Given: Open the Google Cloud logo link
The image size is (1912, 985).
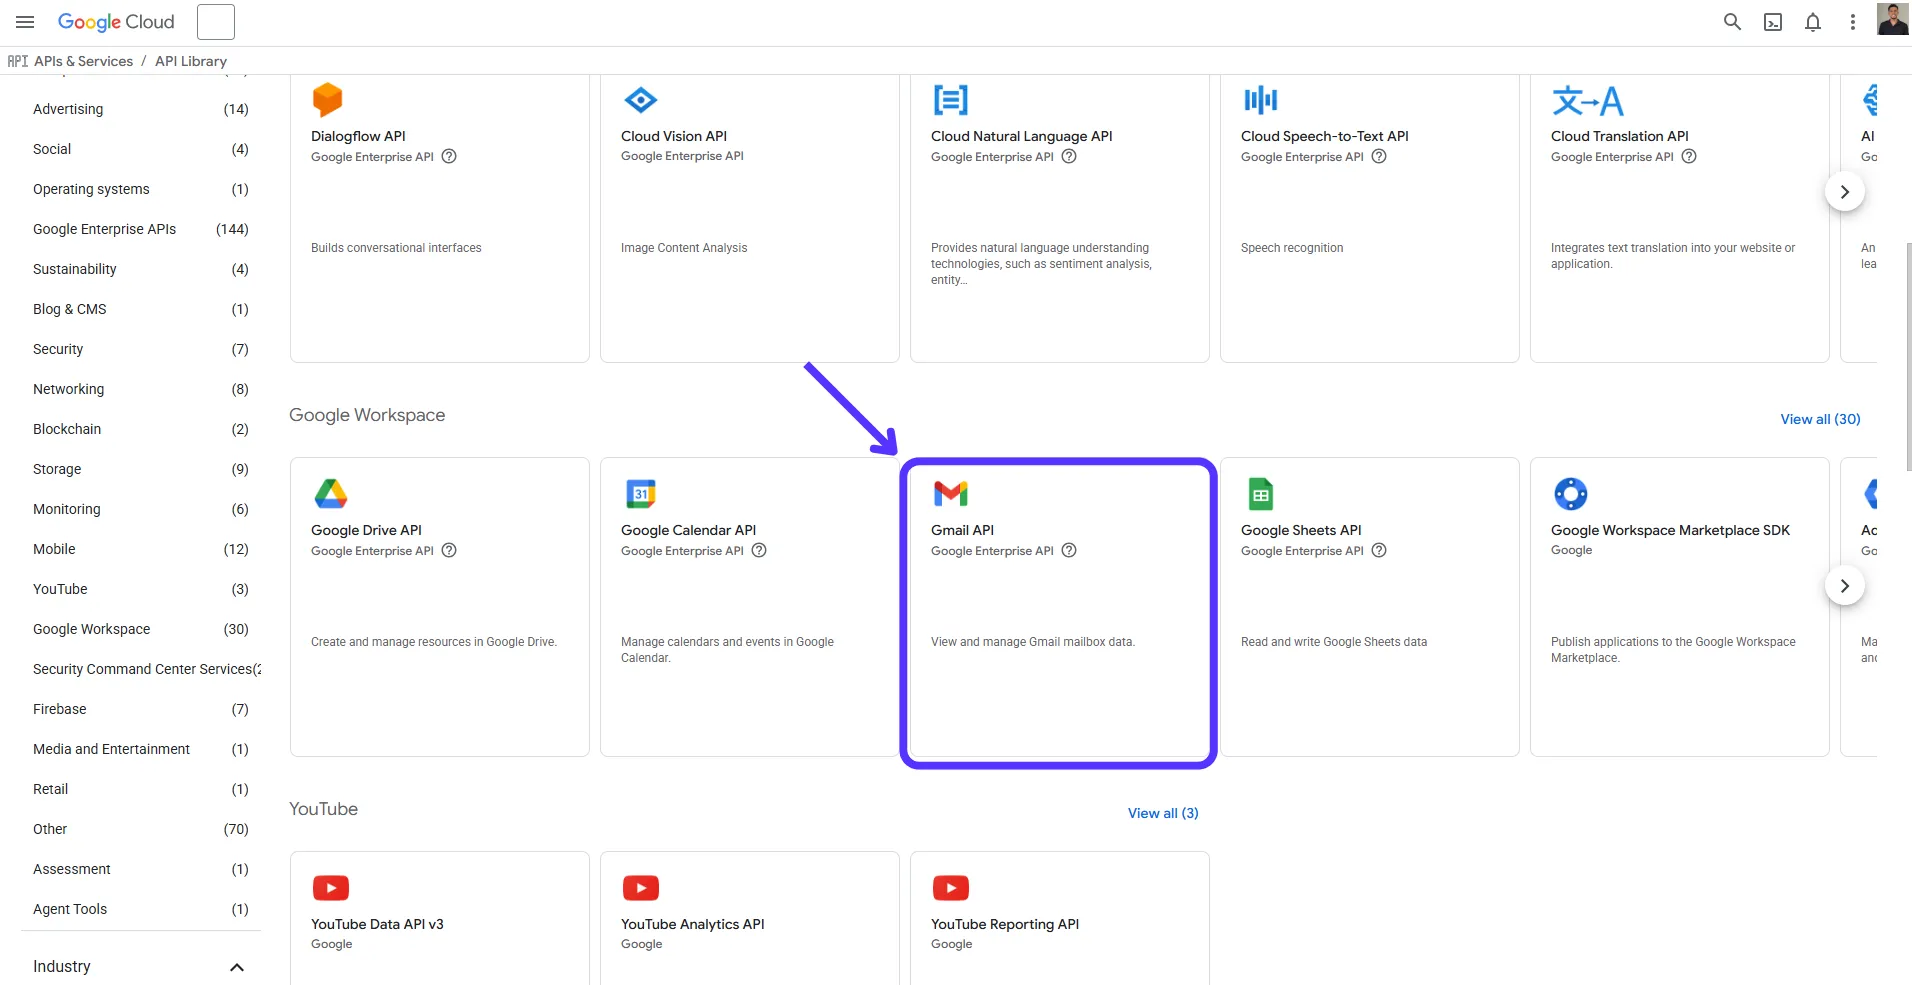Looking at the screenshot, I should coord(116,22).
